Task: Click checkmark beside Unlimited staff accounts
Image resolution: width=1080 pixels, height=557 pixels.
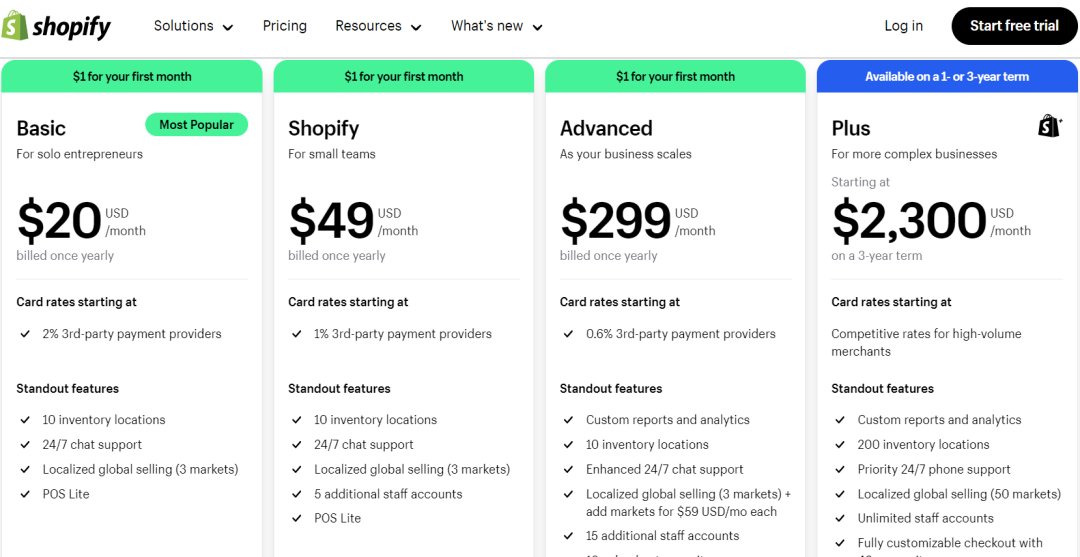Action: [x=841, y=518]
